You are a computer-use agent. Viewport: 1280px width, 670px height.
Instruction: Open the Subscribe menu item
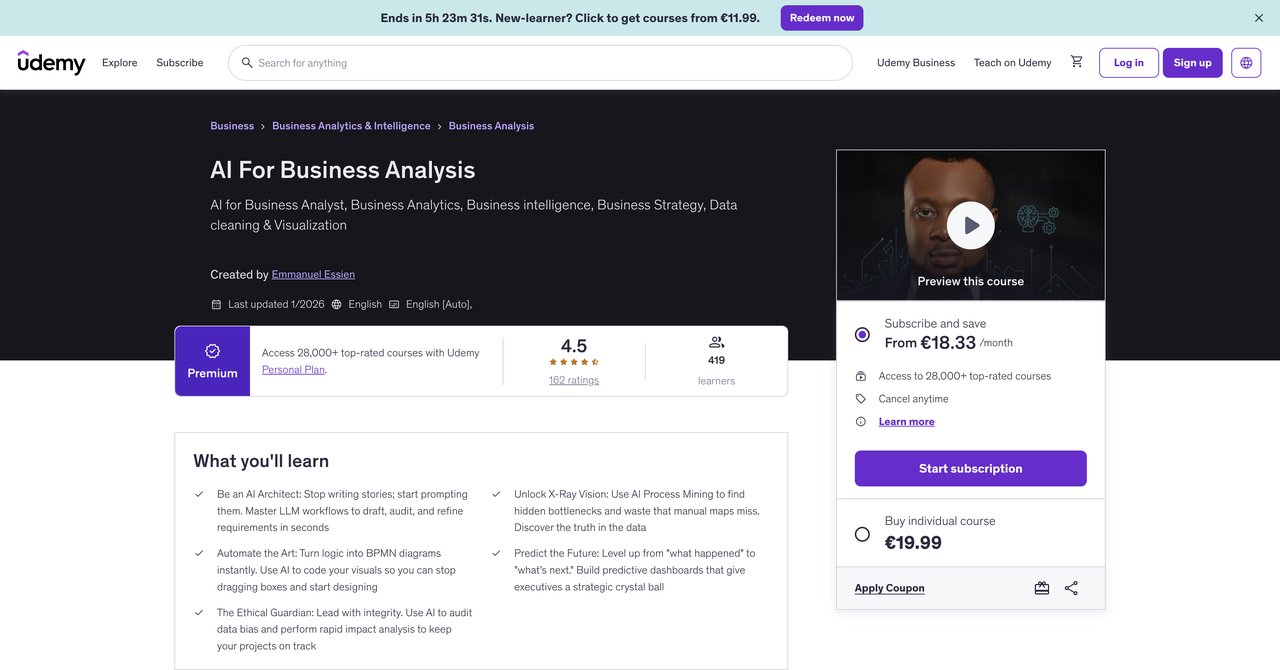(180, 63)
